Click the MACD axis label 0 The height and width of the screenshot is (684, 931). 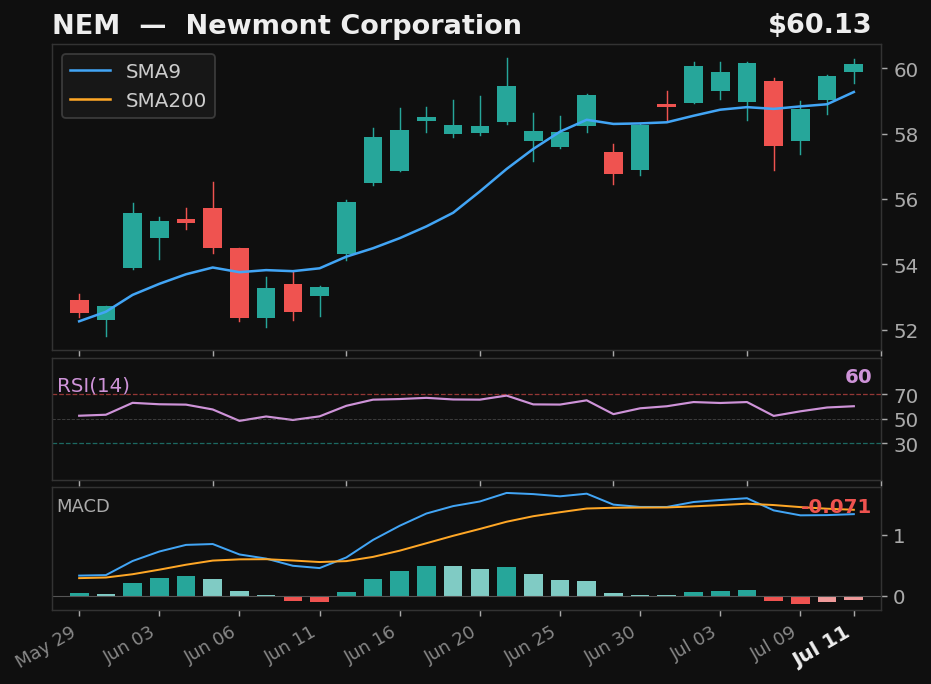click(x=900, y=597)
